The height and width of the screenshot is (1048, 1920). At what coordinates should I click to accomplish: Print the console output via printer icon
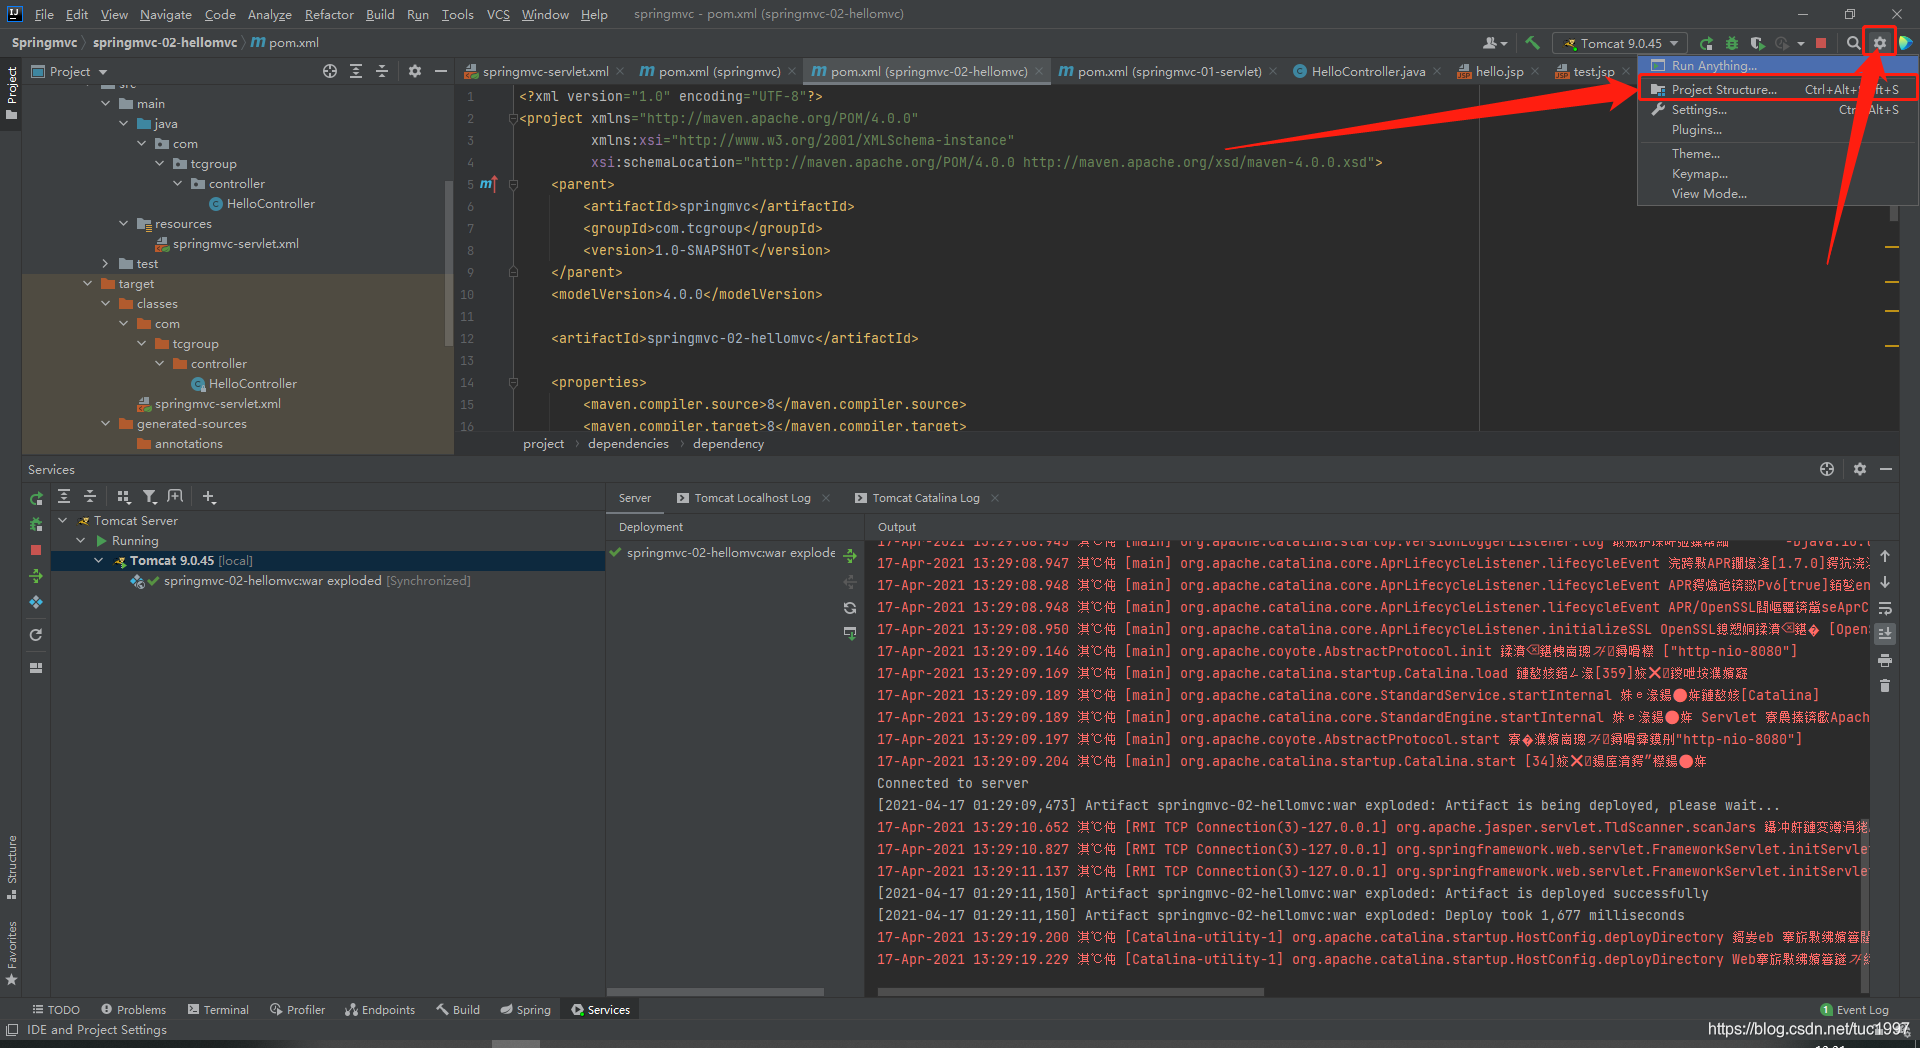coord(1885,660)
